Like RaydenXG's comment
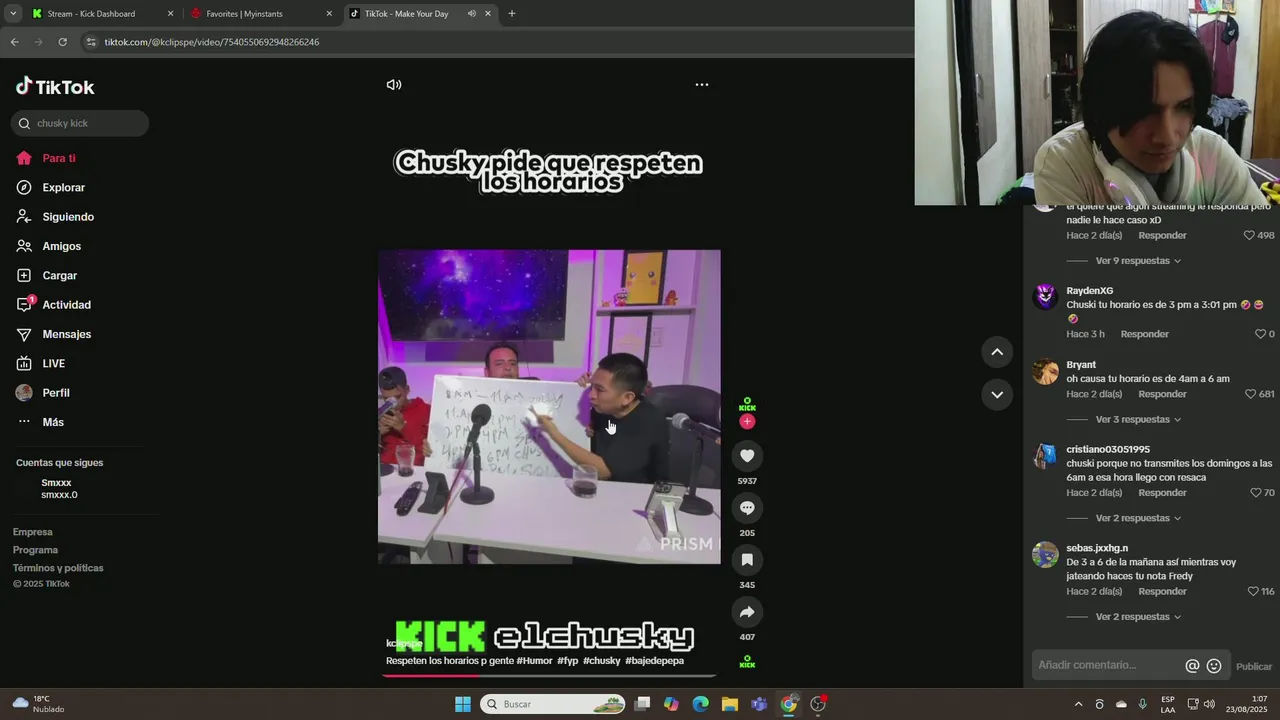 coord(1260,334)
